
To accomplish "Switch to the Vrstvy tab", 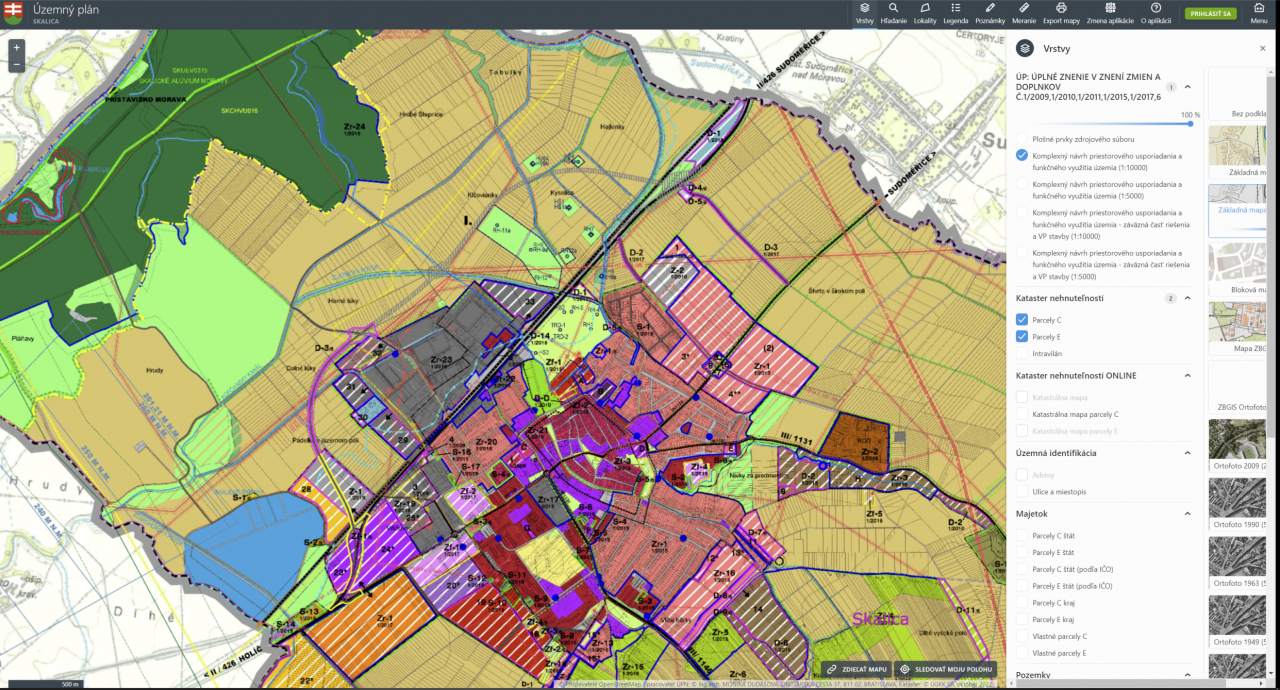I will pos(864,13).
